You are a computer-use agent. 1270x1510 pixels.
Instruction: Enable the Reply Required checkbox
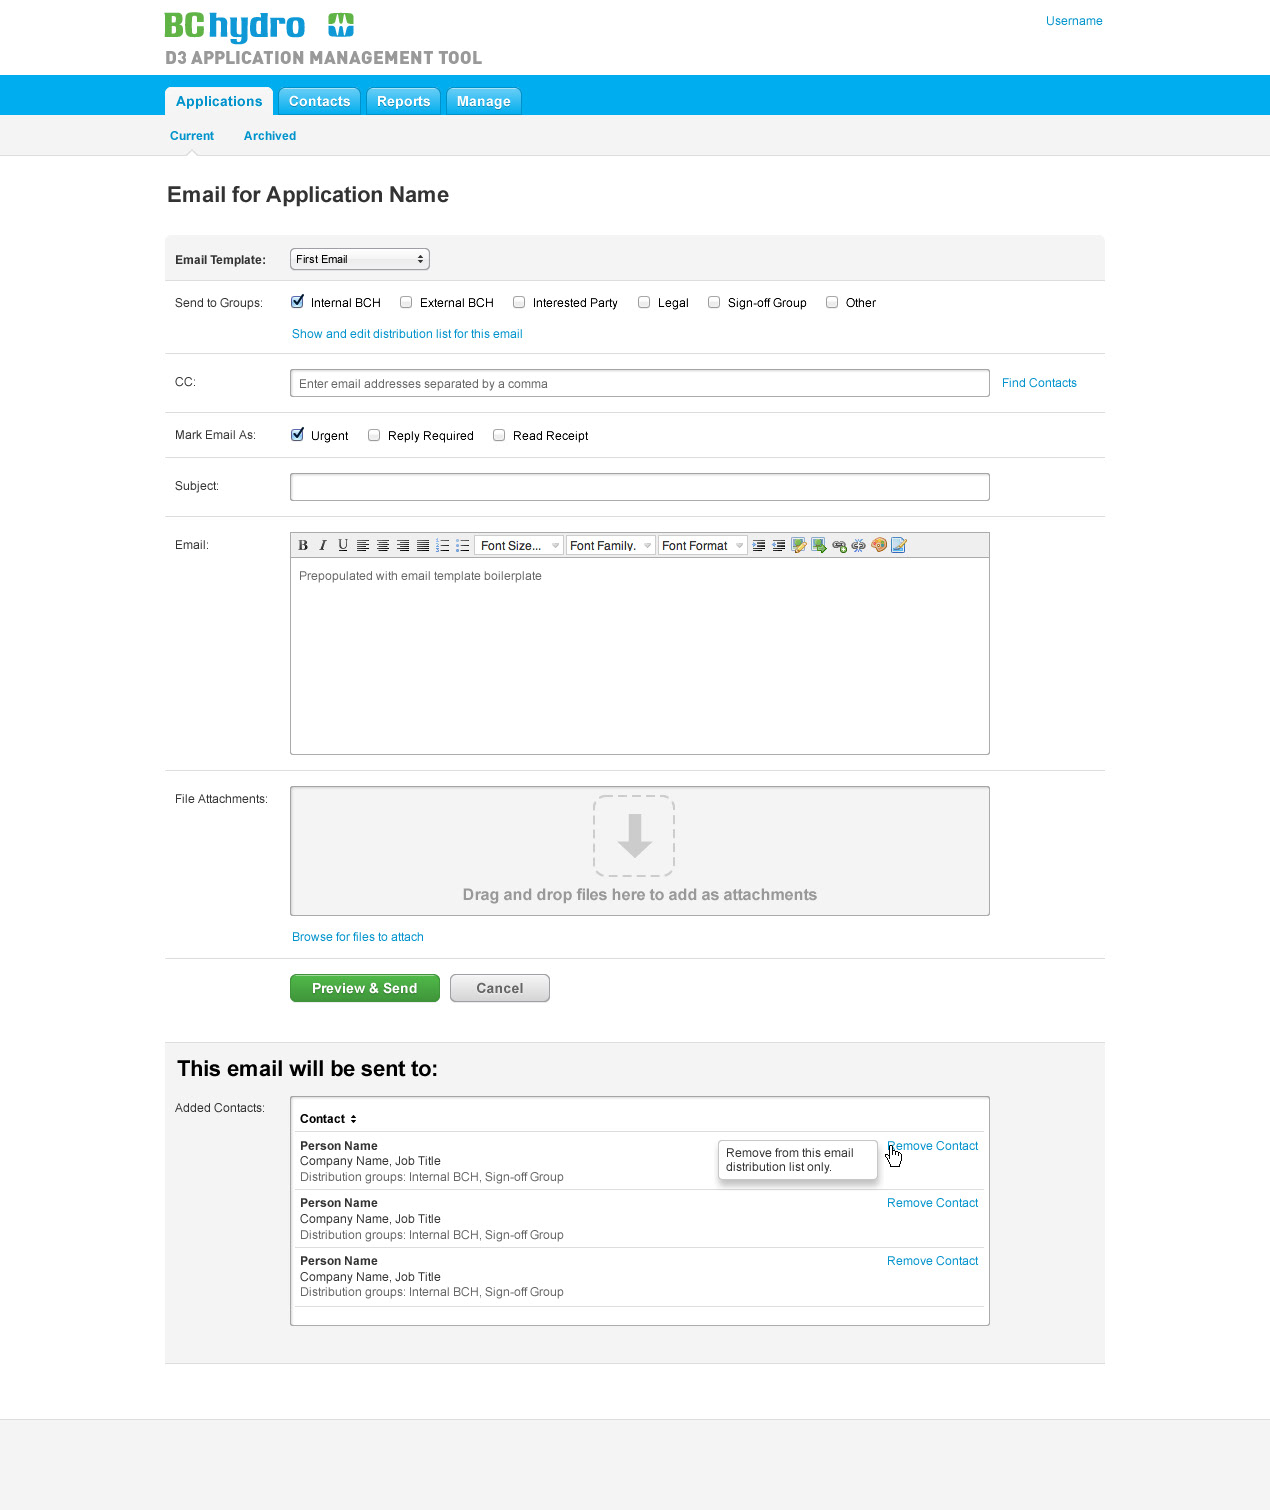coord(374,435)
